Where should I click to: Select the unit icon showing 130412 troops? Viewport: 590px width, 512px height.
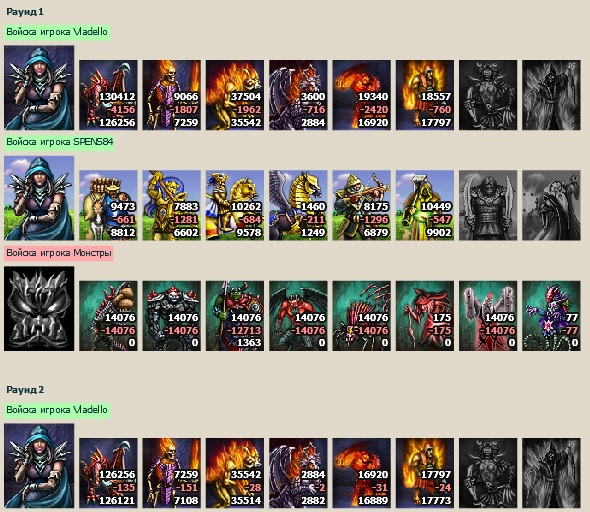click(x=108, y=95)
